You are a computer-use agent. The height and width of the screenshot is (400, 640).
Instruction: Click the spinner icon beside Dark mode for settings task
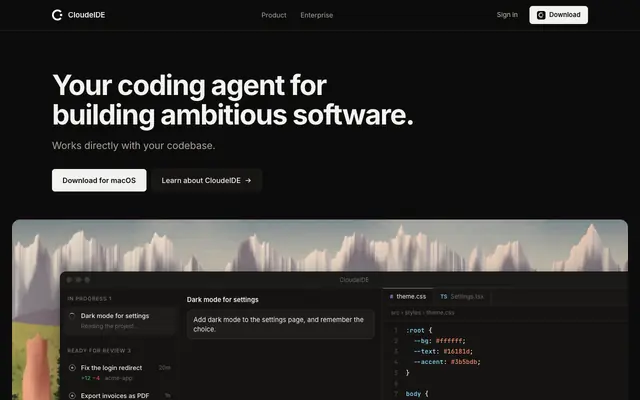[x=72, y=316]
